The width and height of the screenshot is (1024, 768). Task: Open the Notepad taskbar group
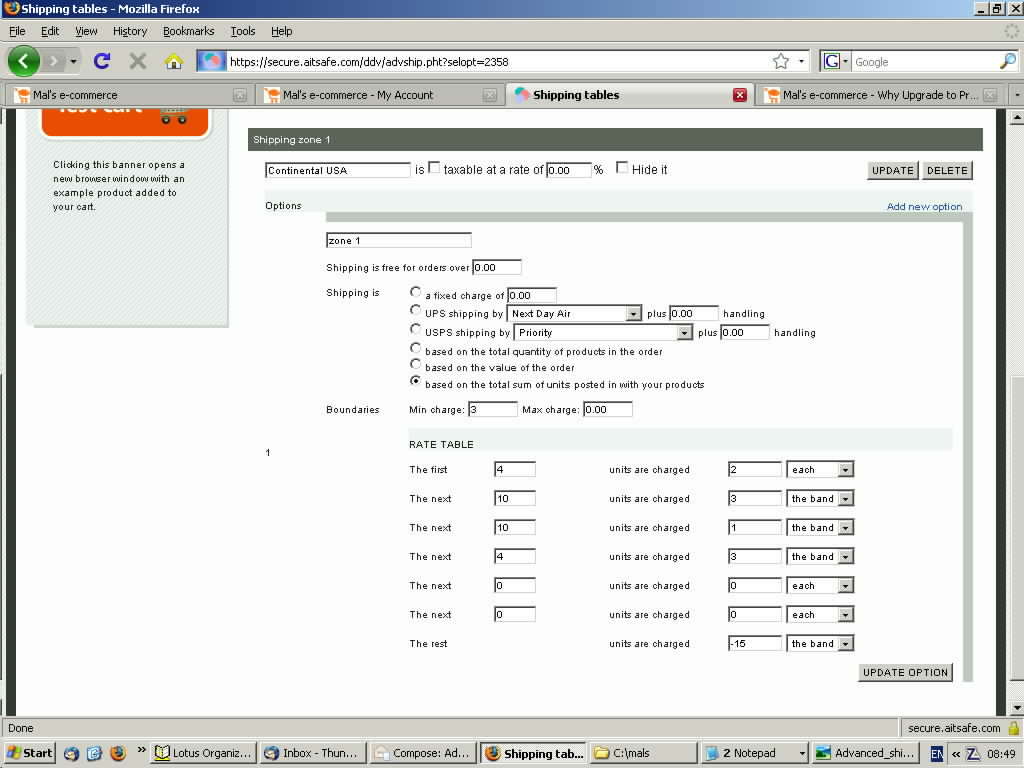[x=754, y=753]
